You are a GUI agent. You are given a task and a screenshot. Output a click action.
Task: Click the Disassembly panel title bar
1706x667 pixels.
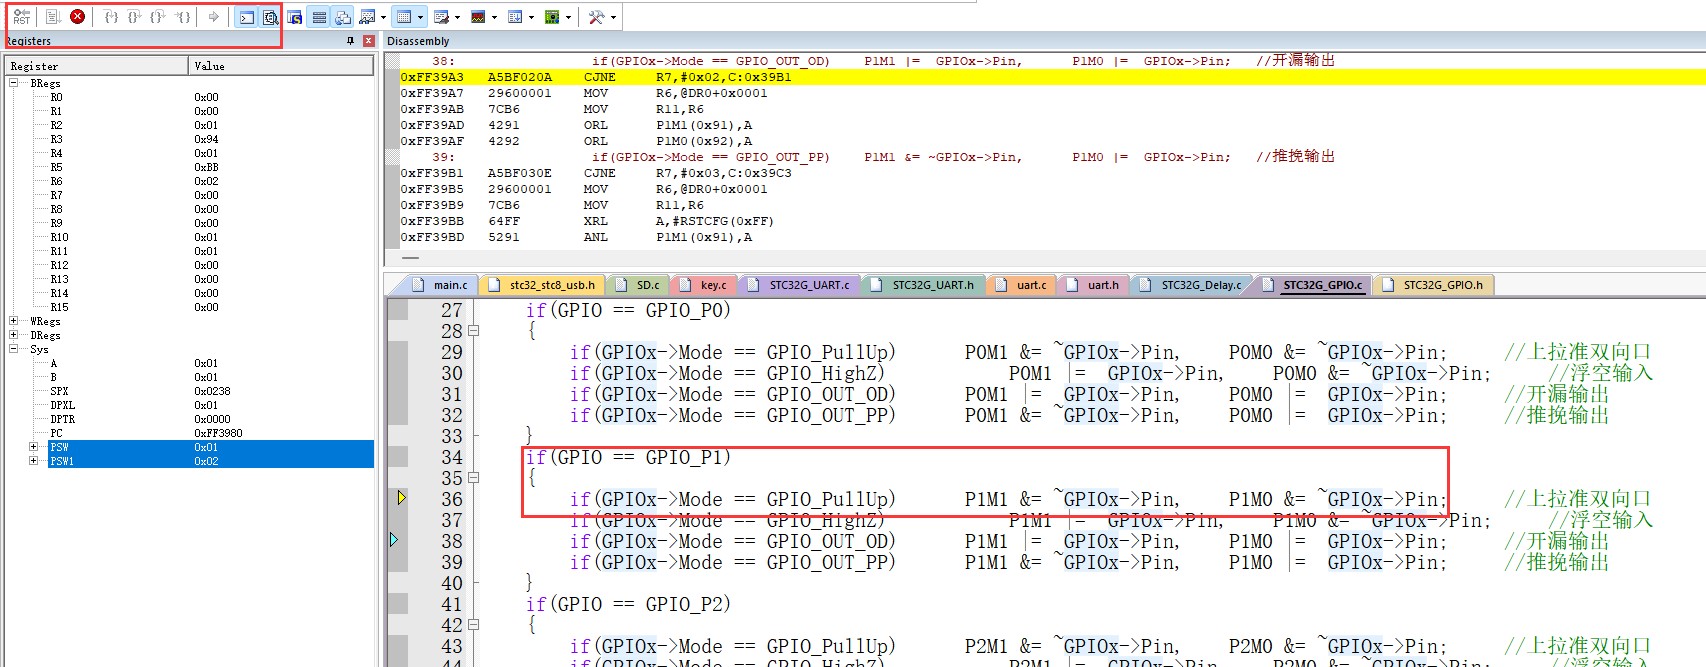pyautogui.click(x=1043, y=41)
